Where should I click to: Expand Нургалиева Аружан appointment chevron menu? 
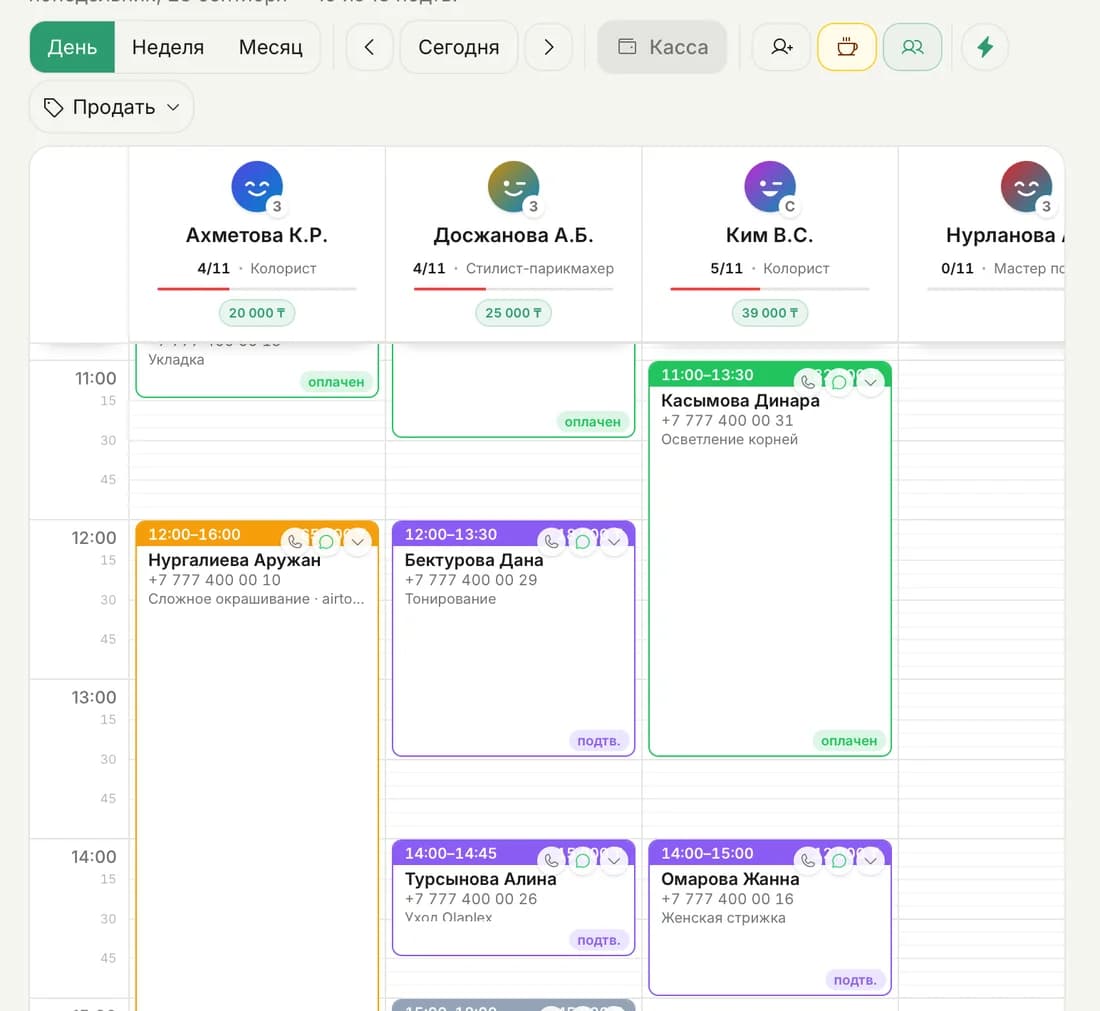tap(357, 542)
